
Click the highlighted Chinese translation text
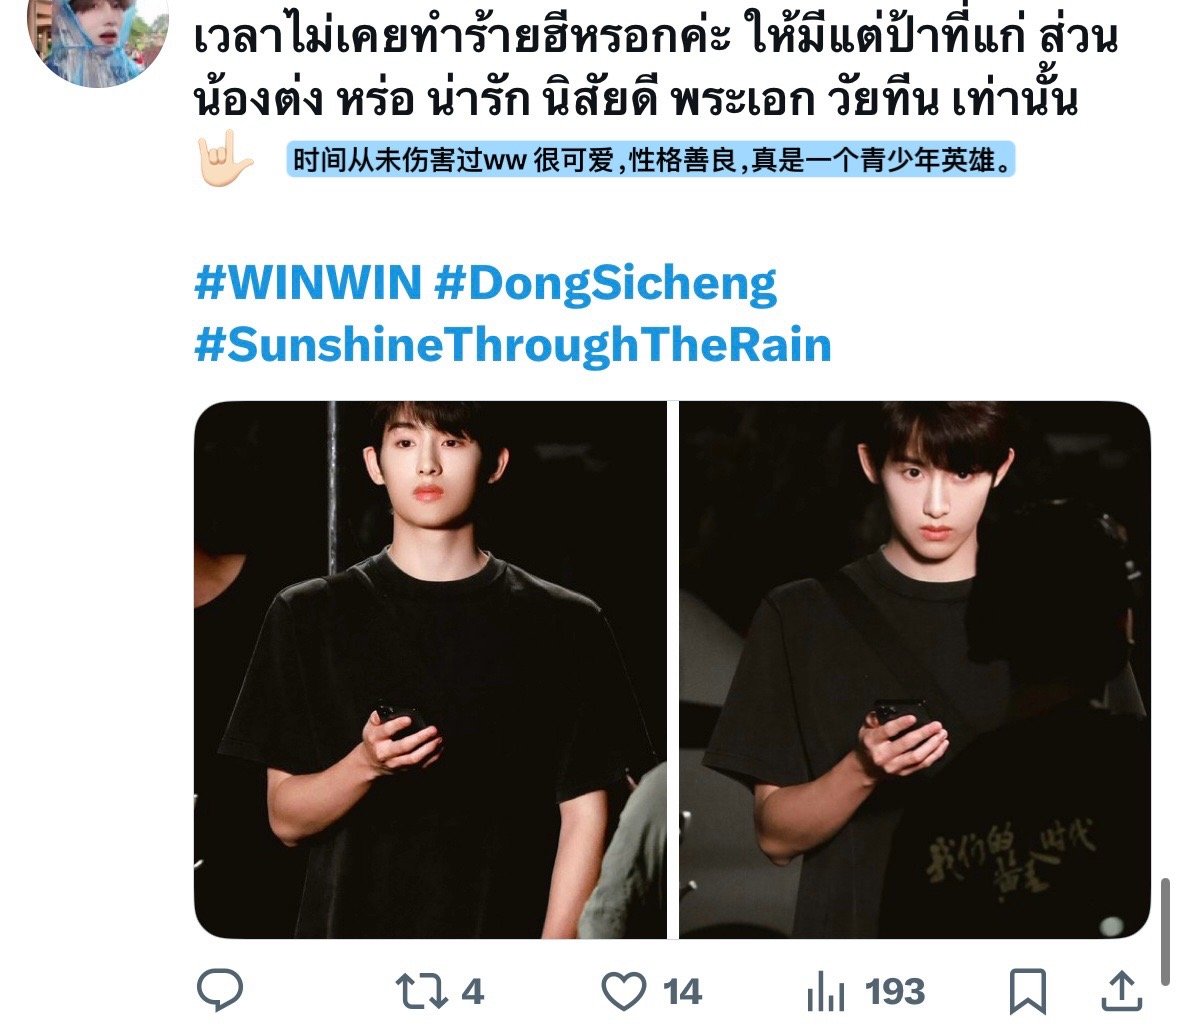coord(651,159)
